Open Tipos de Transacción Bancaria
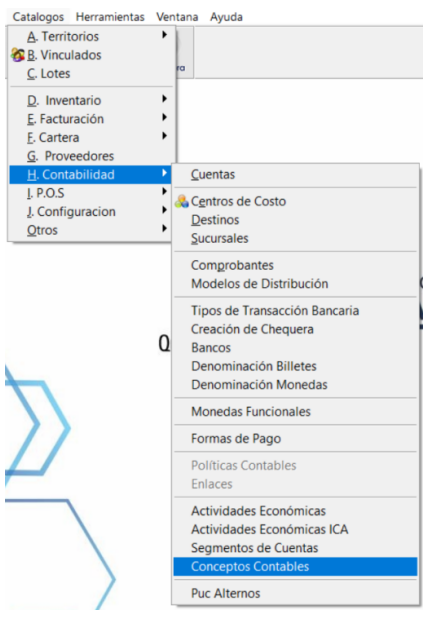433x619 pixels. coord(295,311)
